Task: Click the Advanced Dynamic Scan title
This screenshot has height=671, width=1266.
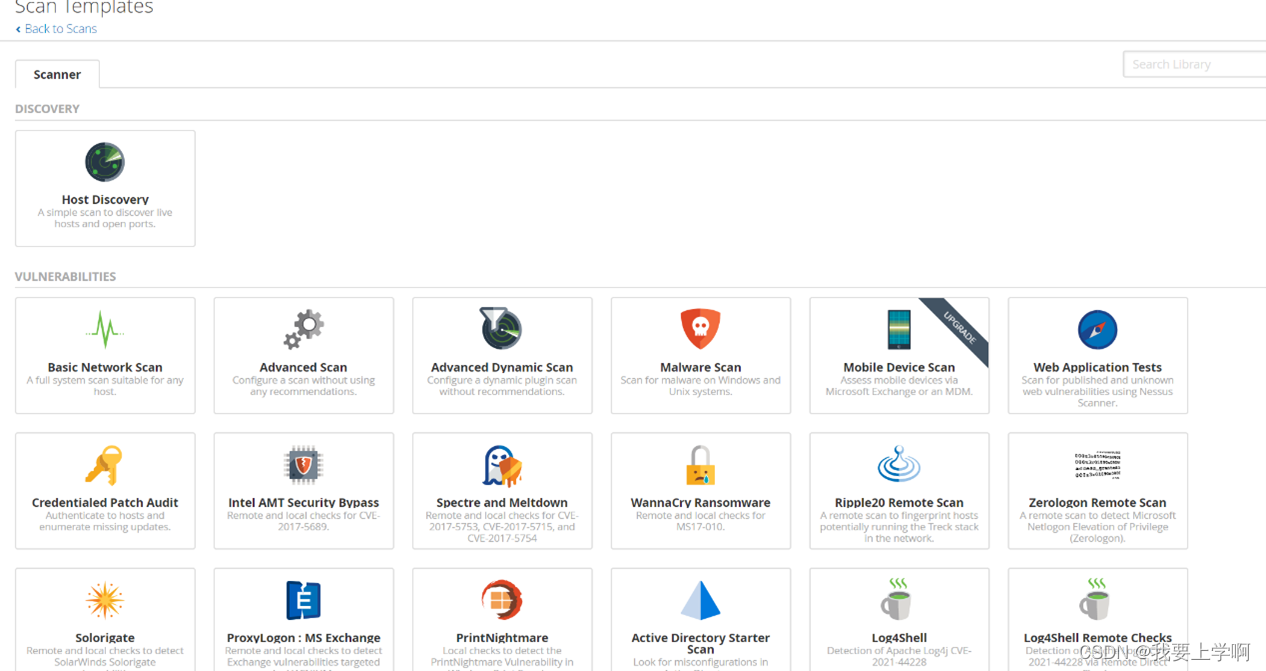Action: (x=502, y=367)
